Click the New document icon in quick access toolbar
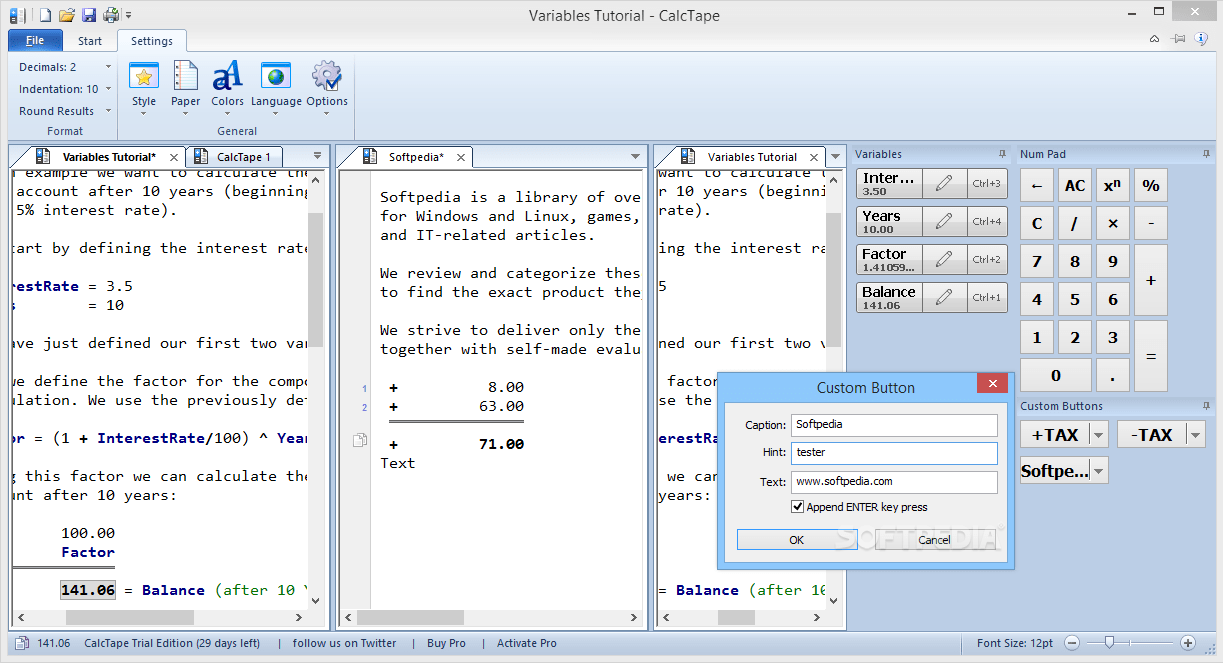This screenshot has height=663, width=1223. (x=45, y=15)
